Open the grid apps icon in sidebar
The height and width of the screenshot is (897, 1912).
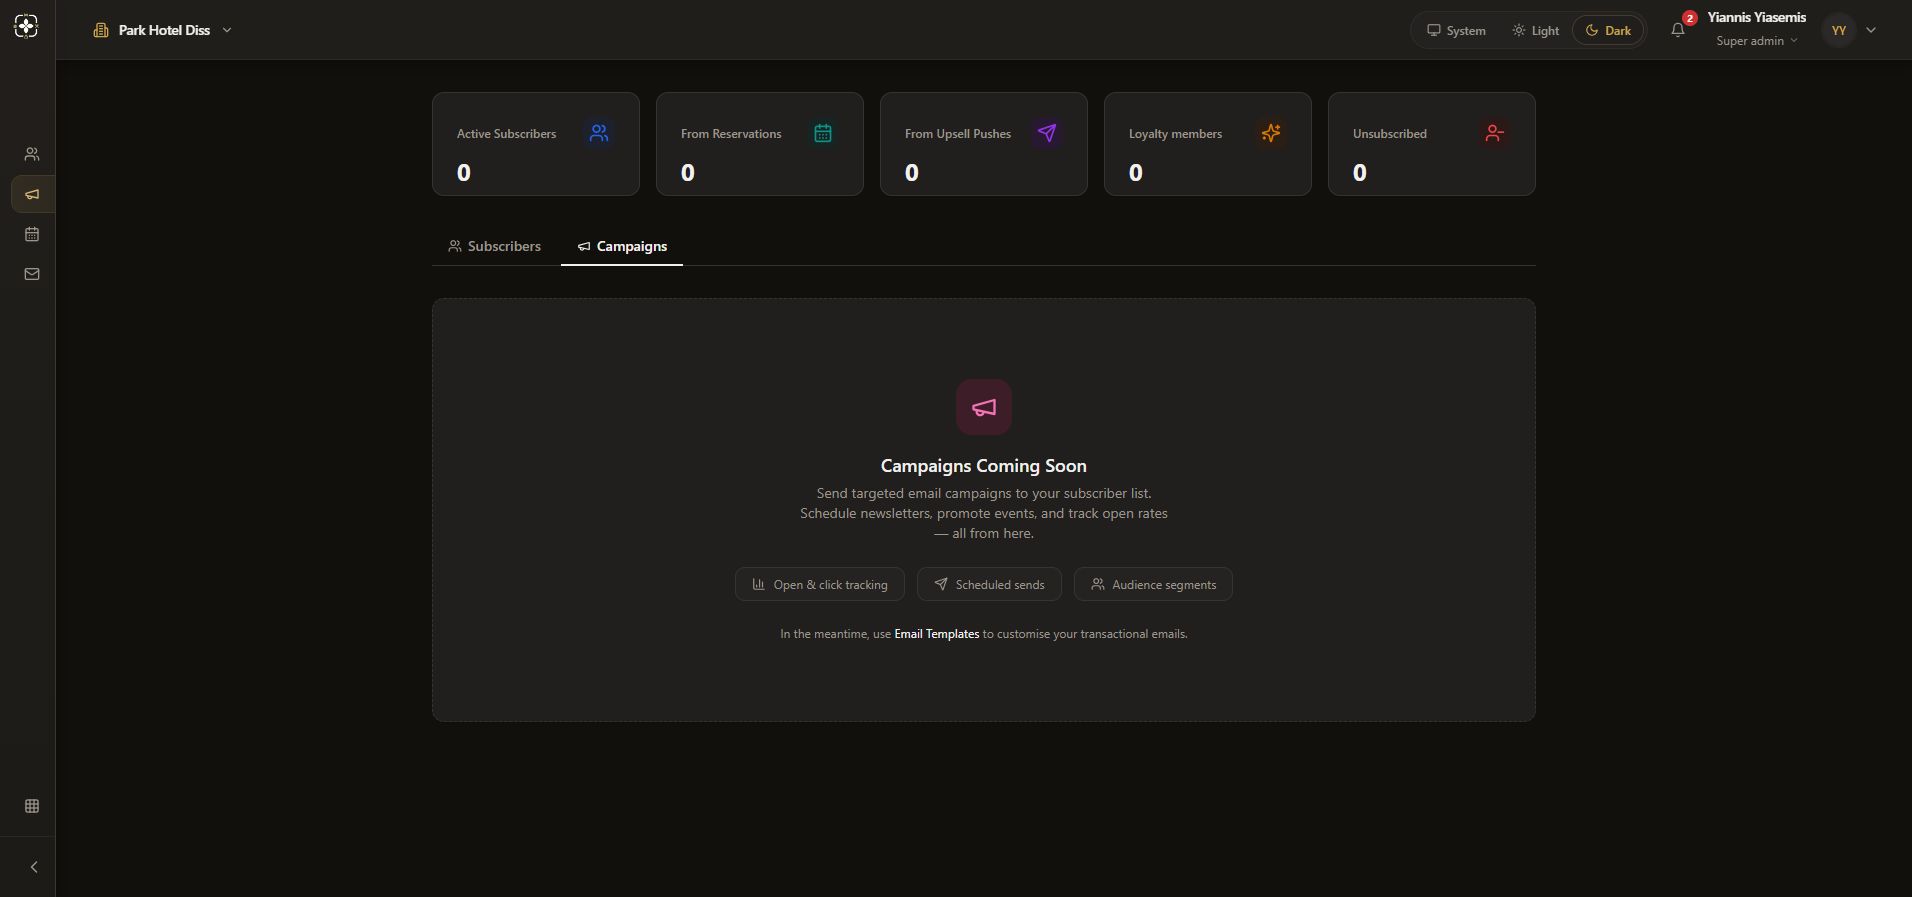pyautogui.click(x=32, y=806)
